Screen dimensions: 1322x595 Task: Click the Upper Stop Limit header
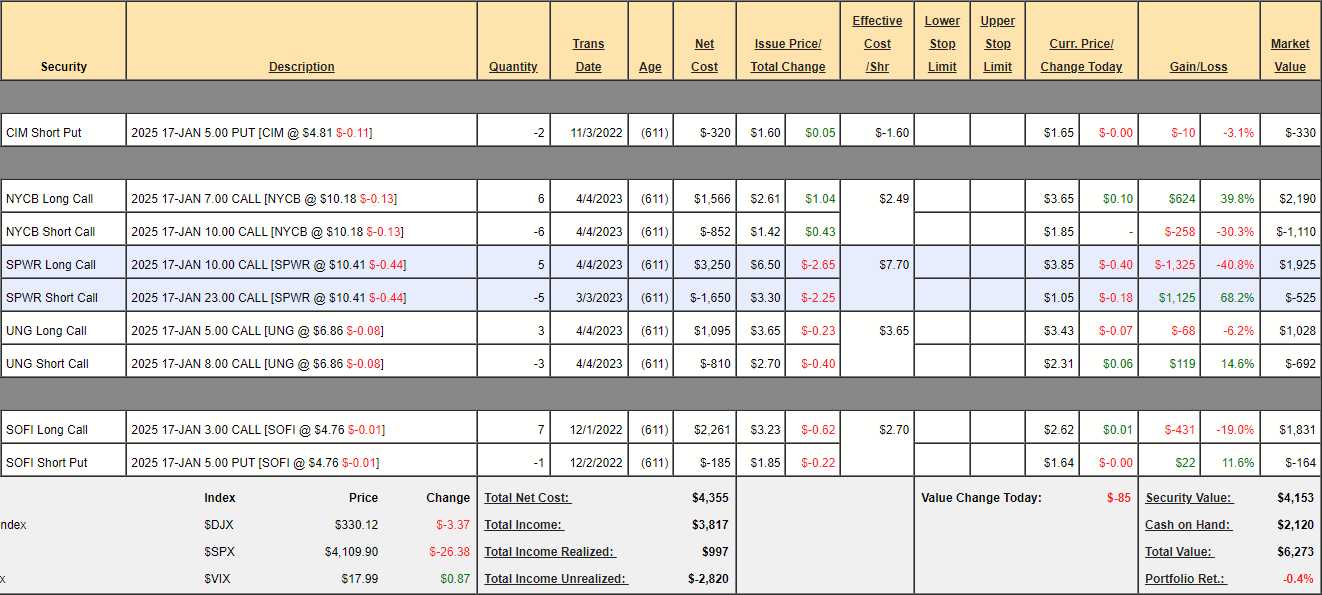[x=997, y=44]
